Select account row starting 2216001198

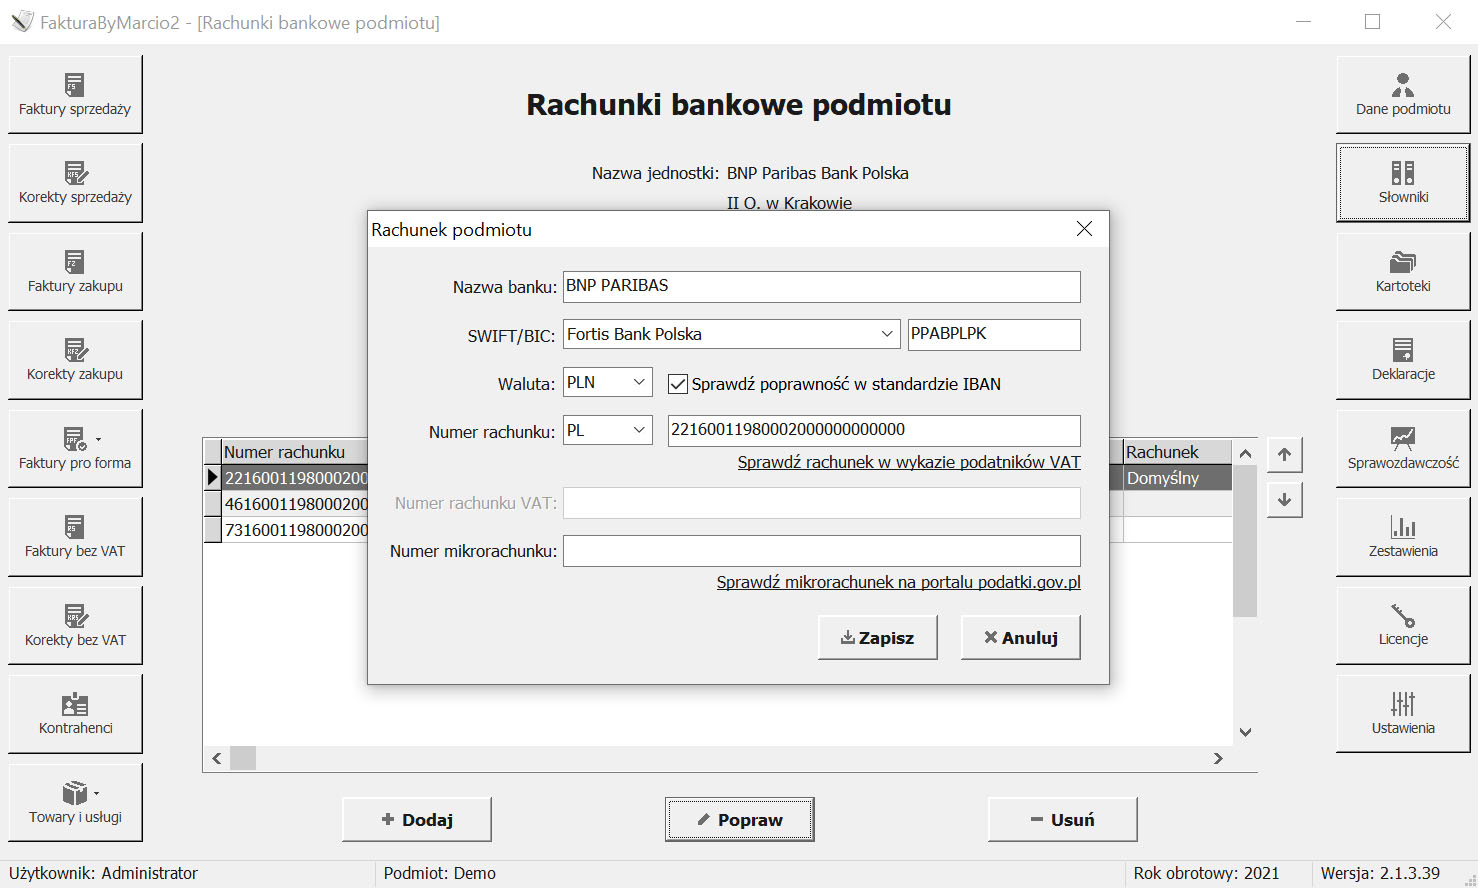(294, 478)
